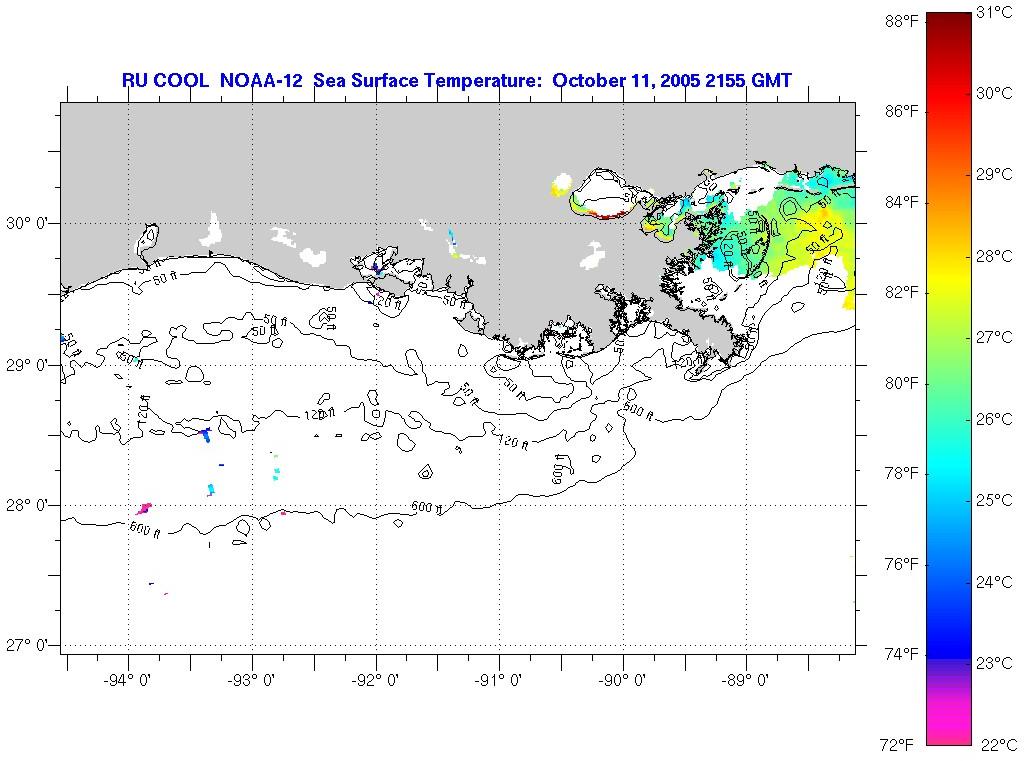Click the red-orange shoreline patch of the lake
This screenshot has height=761, width=1024.
[x=605, y=215]
